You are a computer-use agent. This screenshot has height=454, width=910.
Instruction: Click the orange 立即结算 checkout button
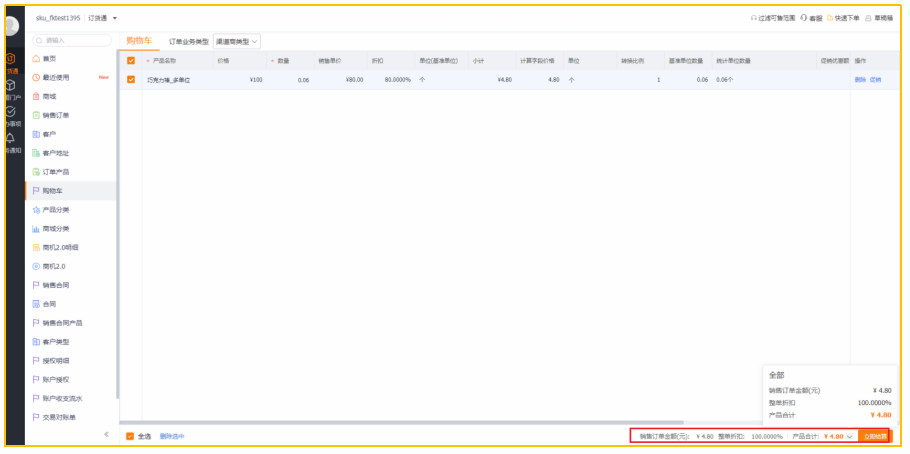tap(875, 436)
